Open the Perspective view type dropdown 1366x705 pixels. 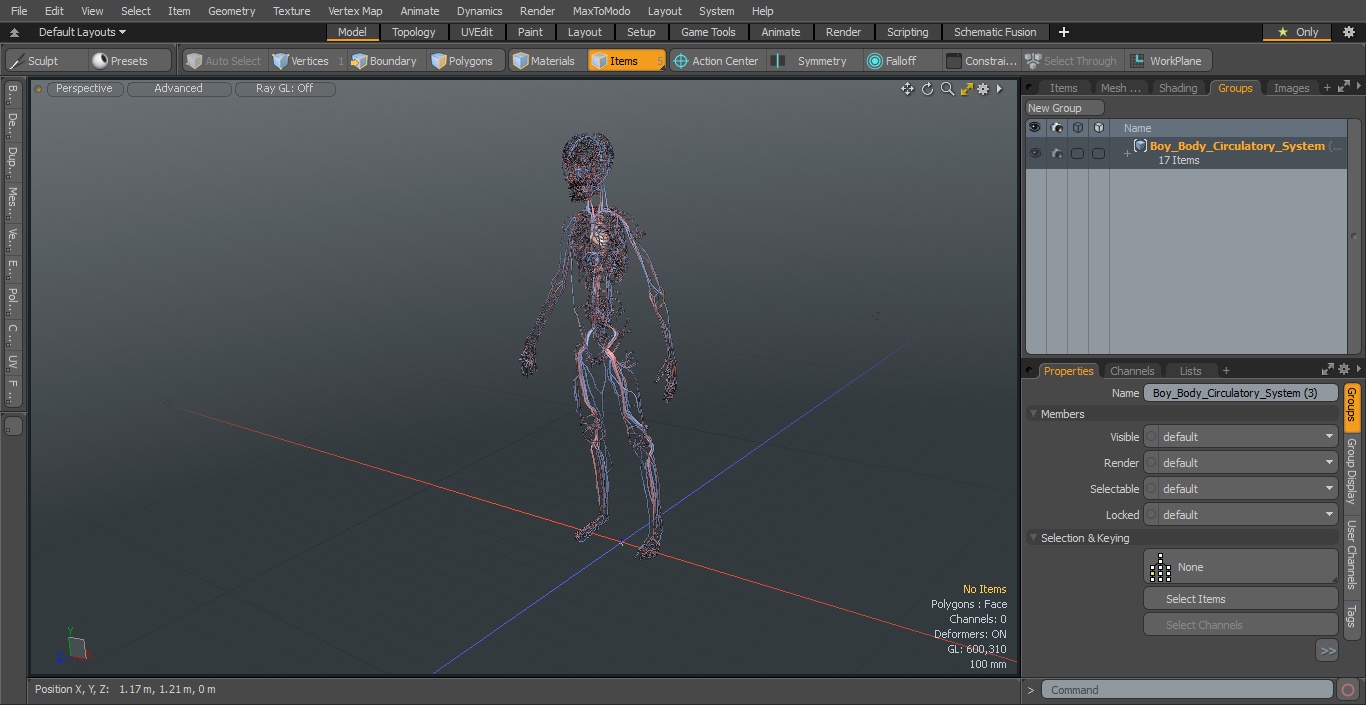(x=84, y=89)
